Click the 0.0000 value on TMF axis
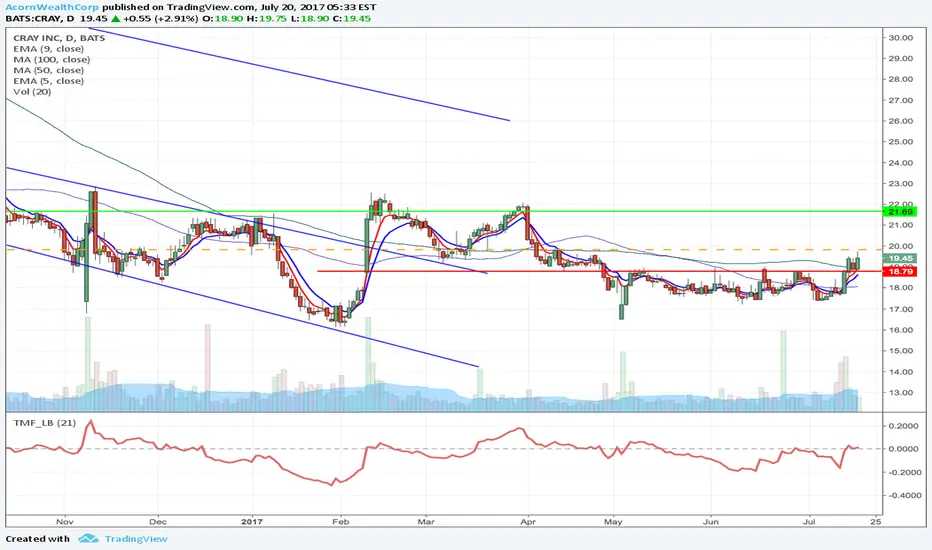This screenshot has height=550, width=932. coord(903,449)
